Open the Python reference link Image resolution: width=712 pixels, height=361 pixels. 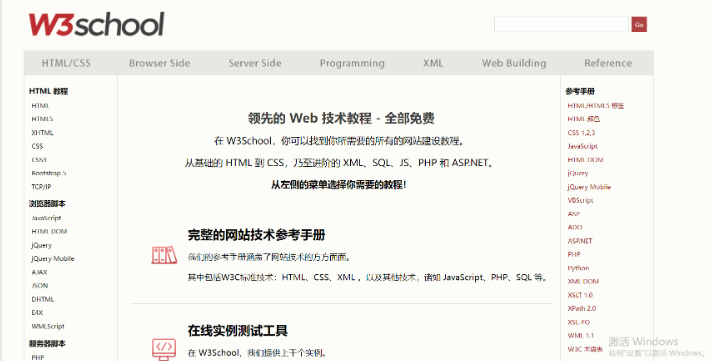pyautogui.click(x=578, y=268)
